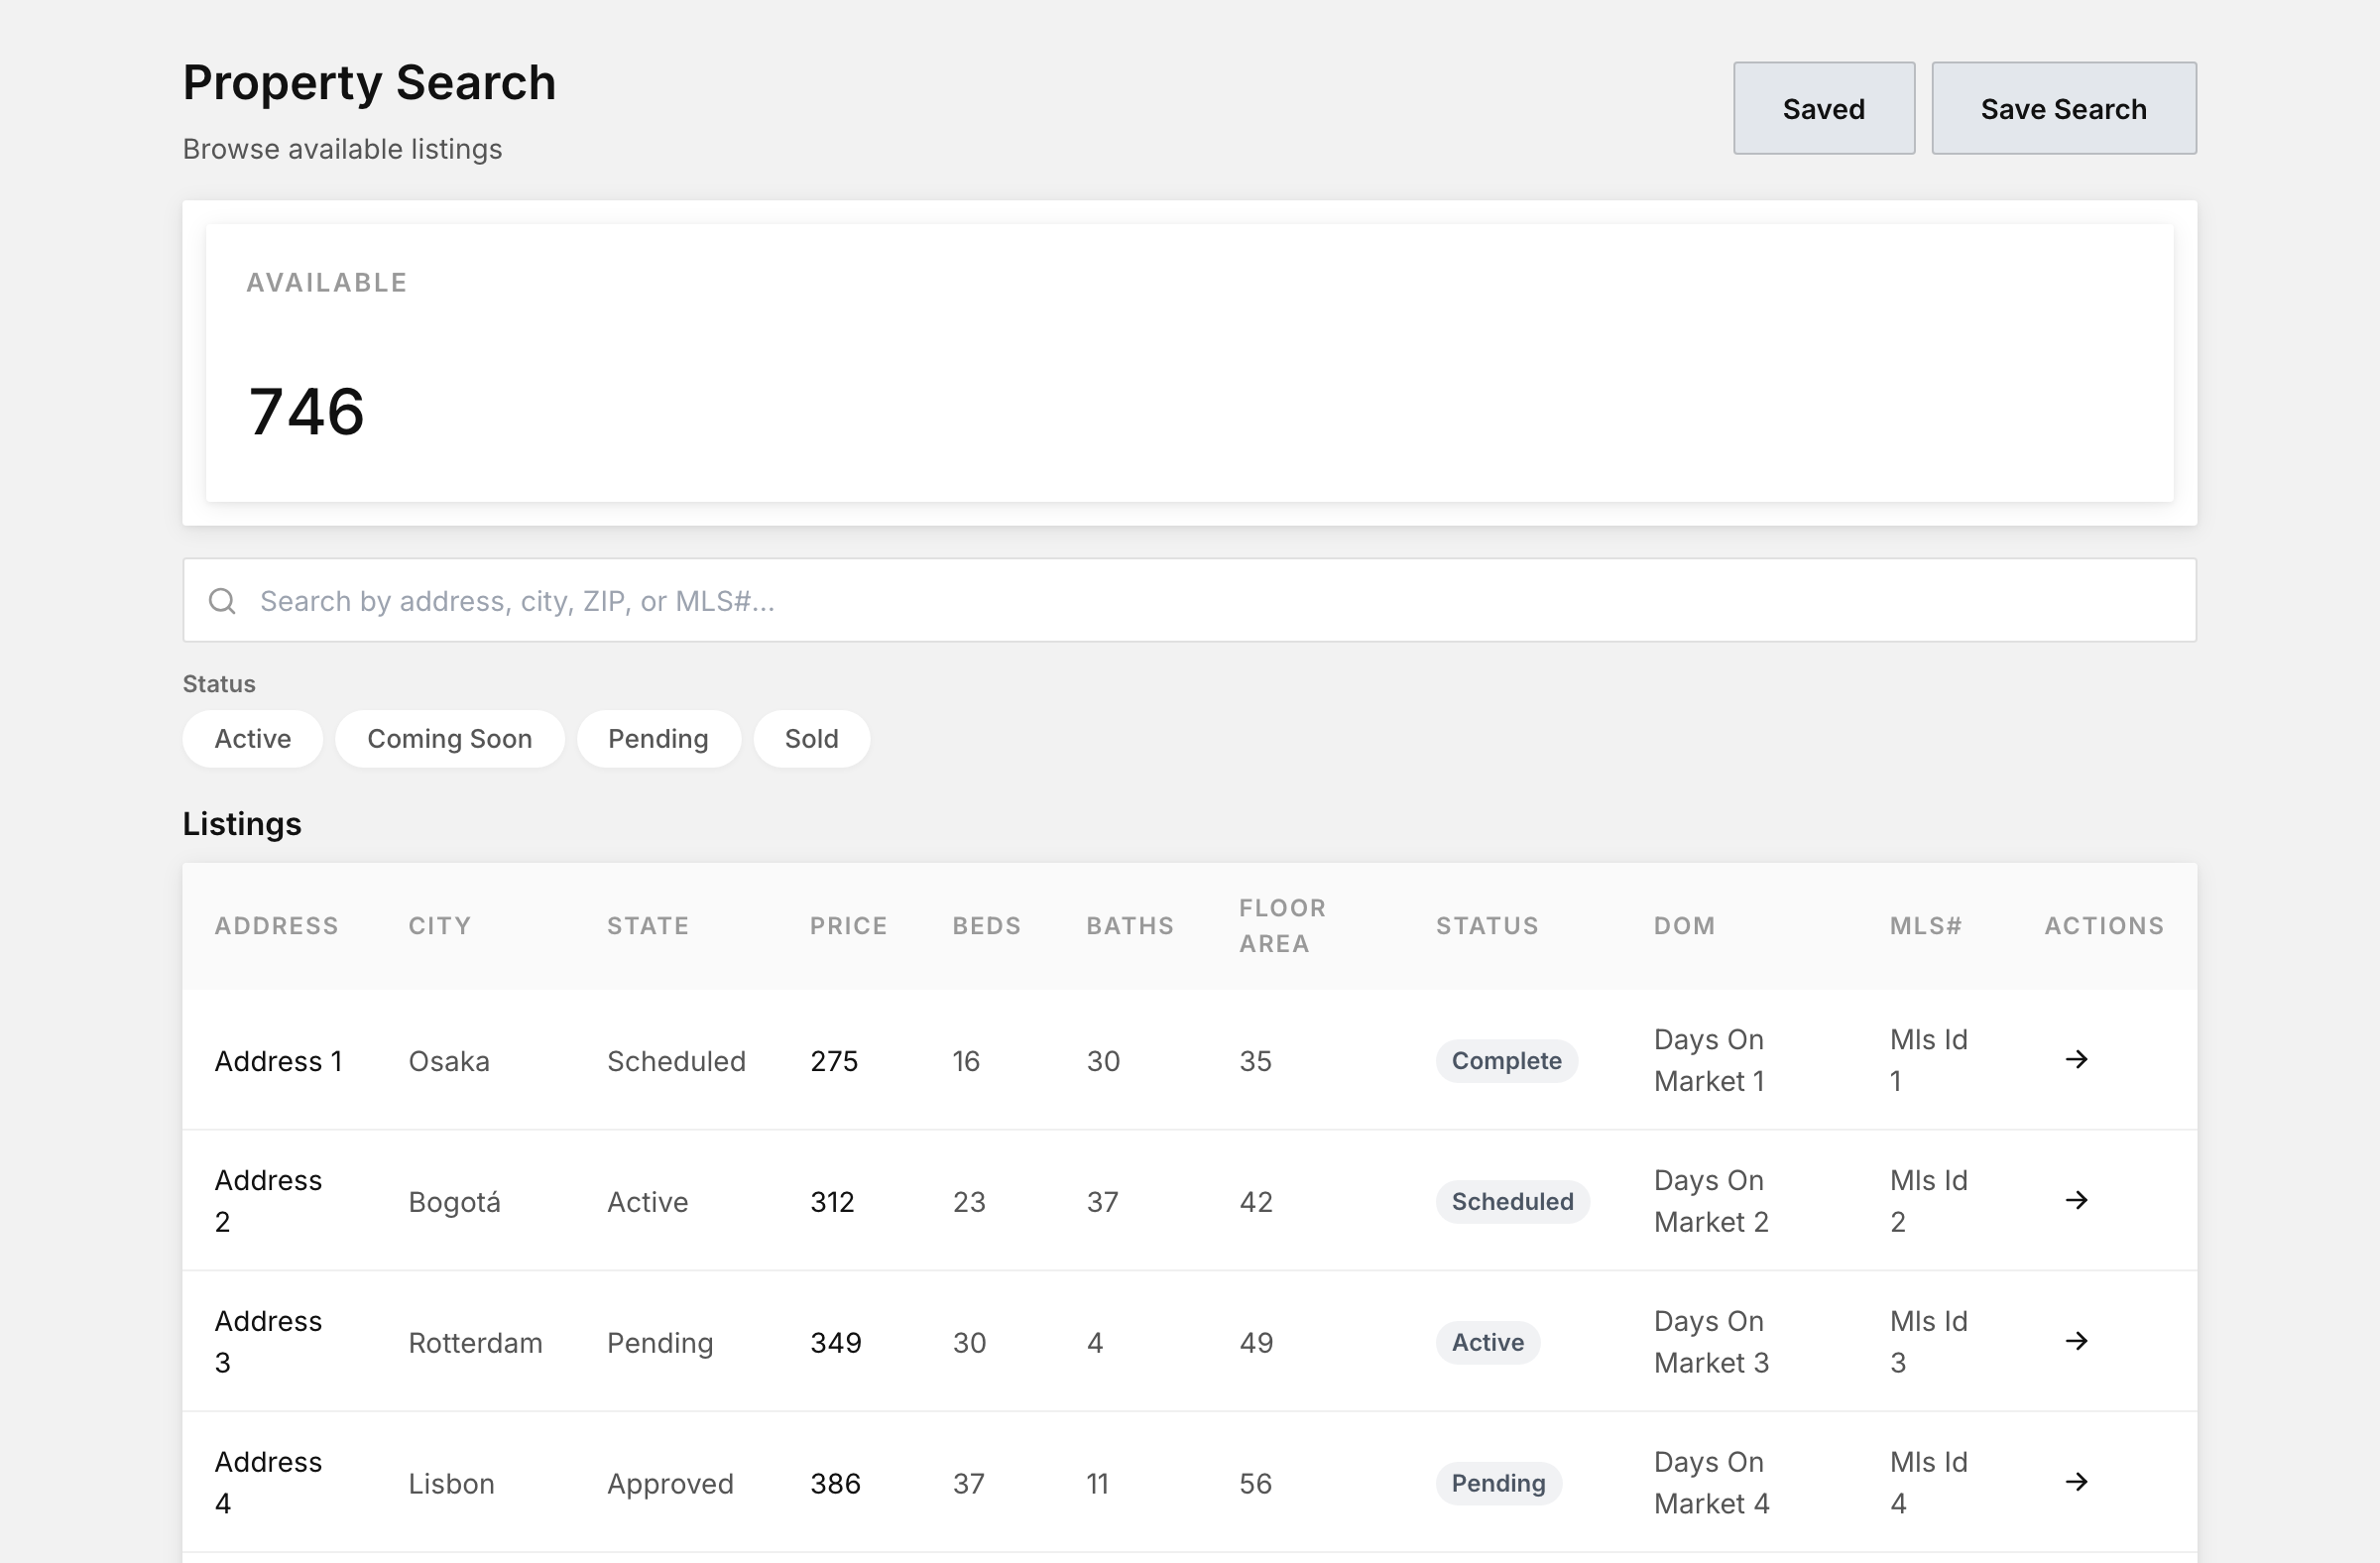This screenshot has height=1563, width=2380.
Task: Open Address 1 row arrow action
Action: tap(2077, 1059)
